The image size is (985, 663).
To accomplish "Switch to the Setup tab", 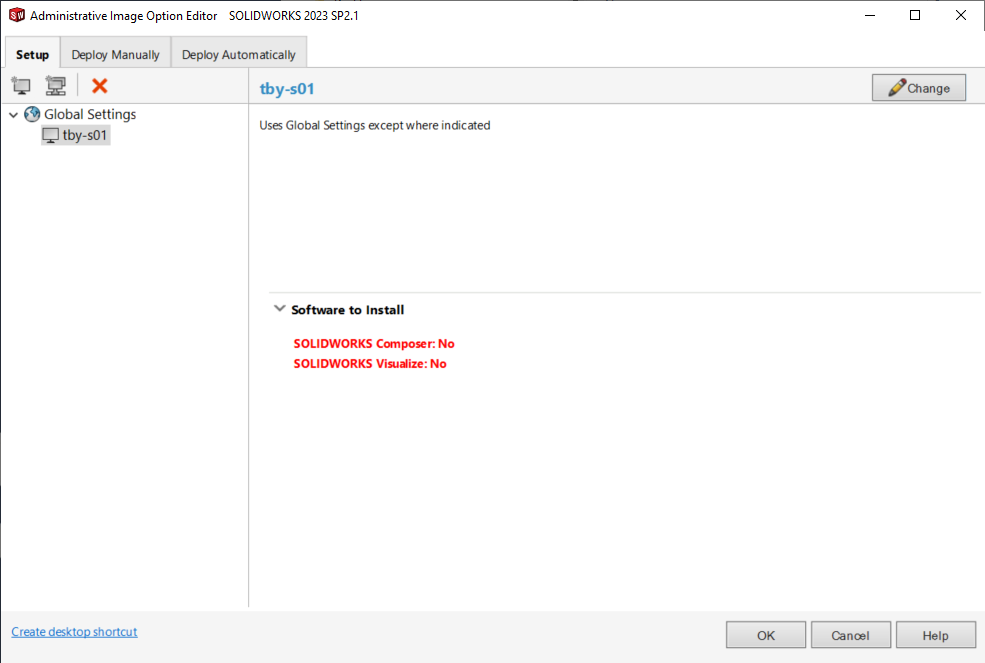I will [32, 54].
